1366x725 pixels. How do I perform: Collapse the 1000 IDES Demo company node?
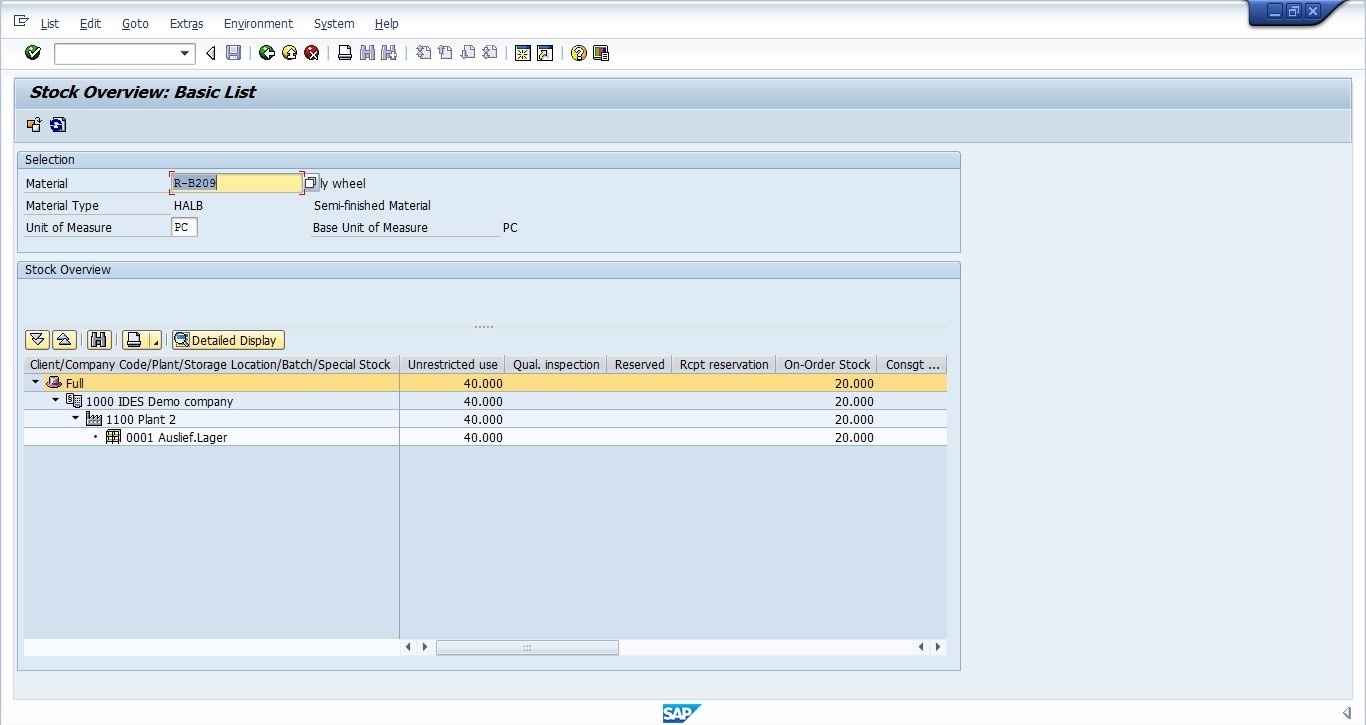tap(55, 401)
